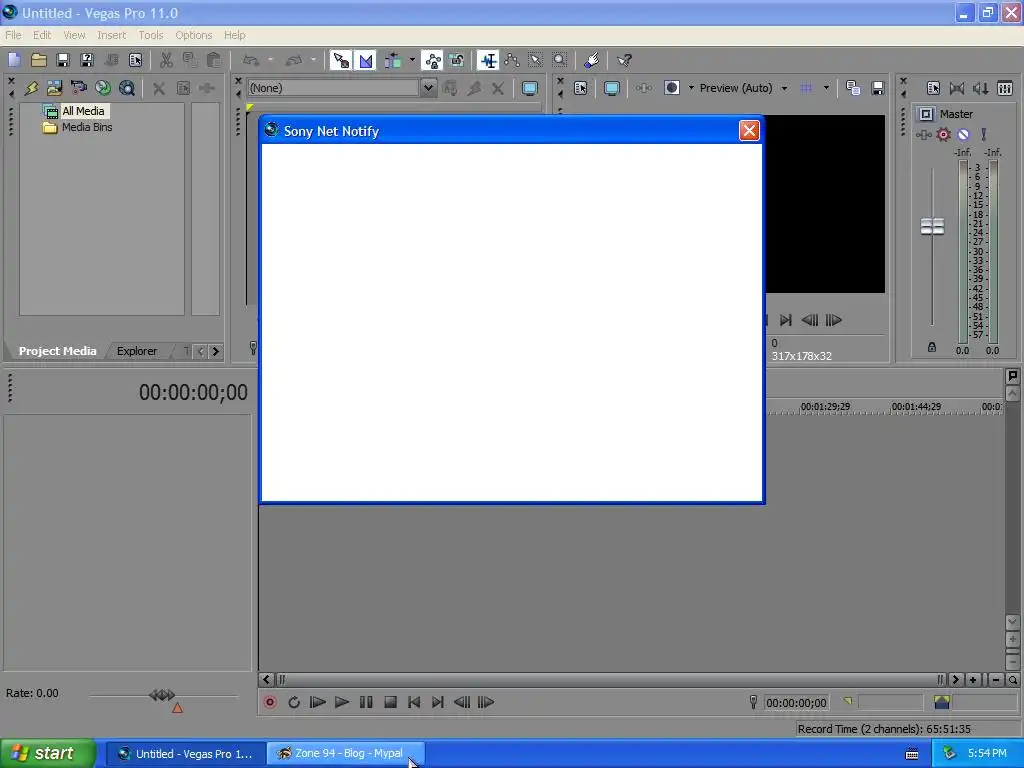Open the View menu
1024x768 pixels.
point(74,35)
